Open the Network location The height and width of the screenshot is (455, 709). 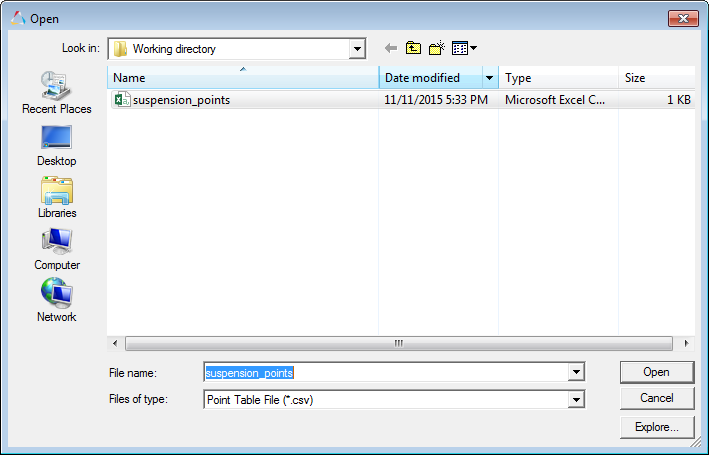click(x=57, y=301)
